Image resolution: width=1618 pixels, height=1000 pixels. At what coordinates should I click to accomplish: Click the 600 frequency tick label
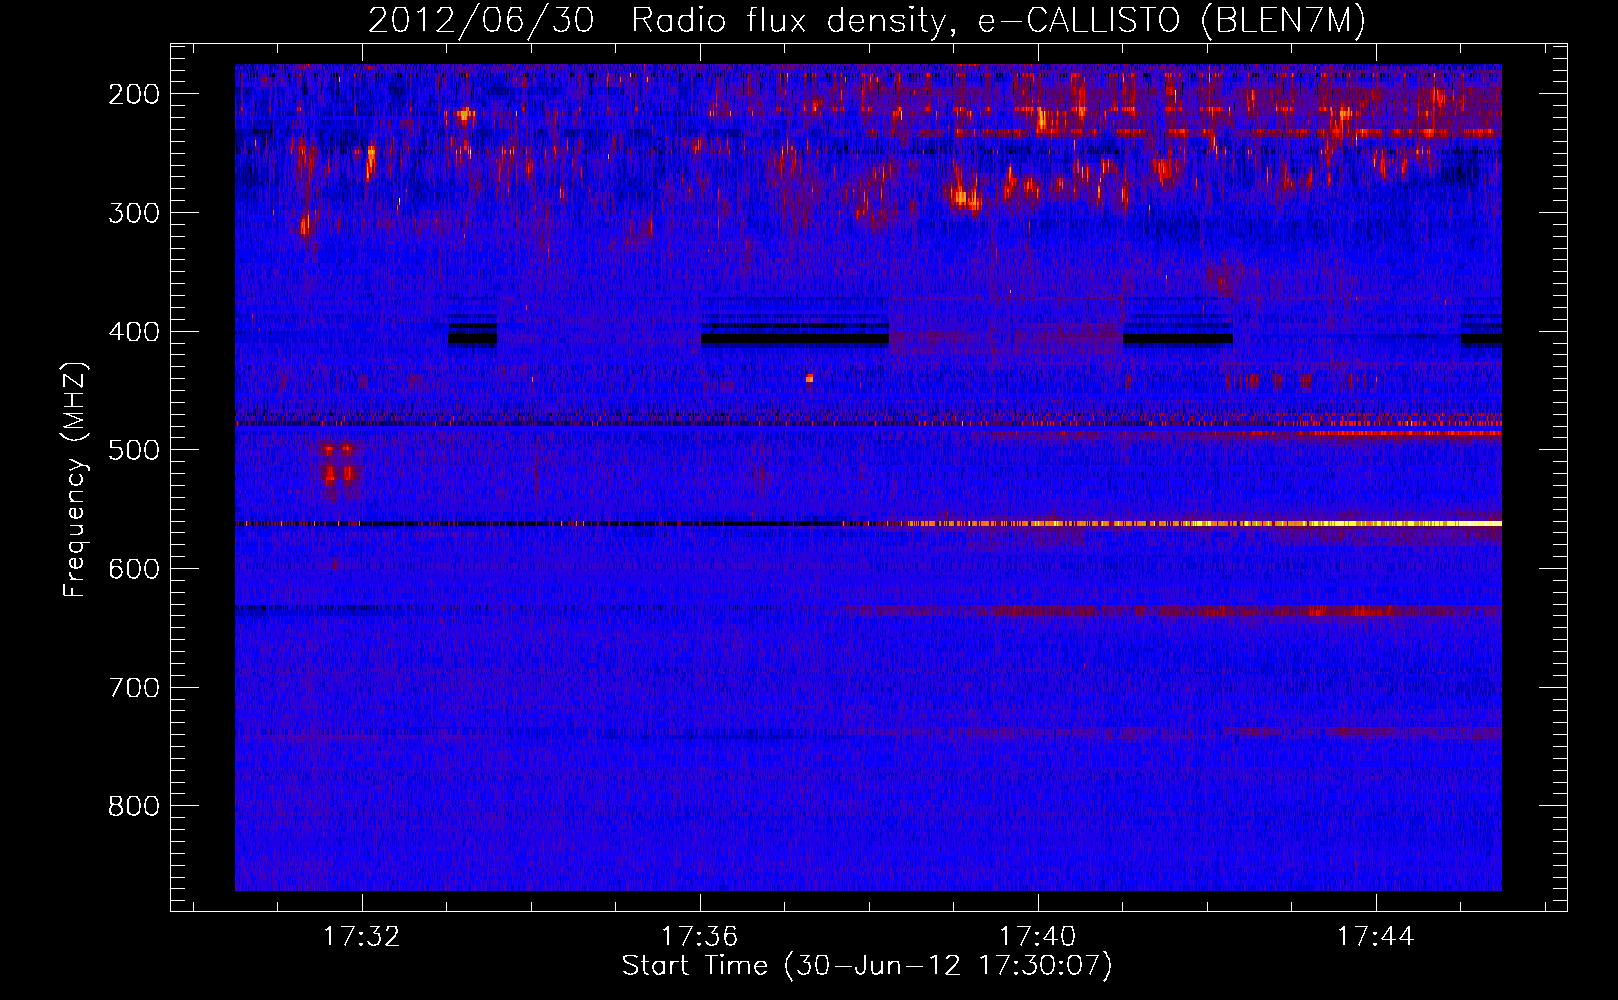(134, 569)
